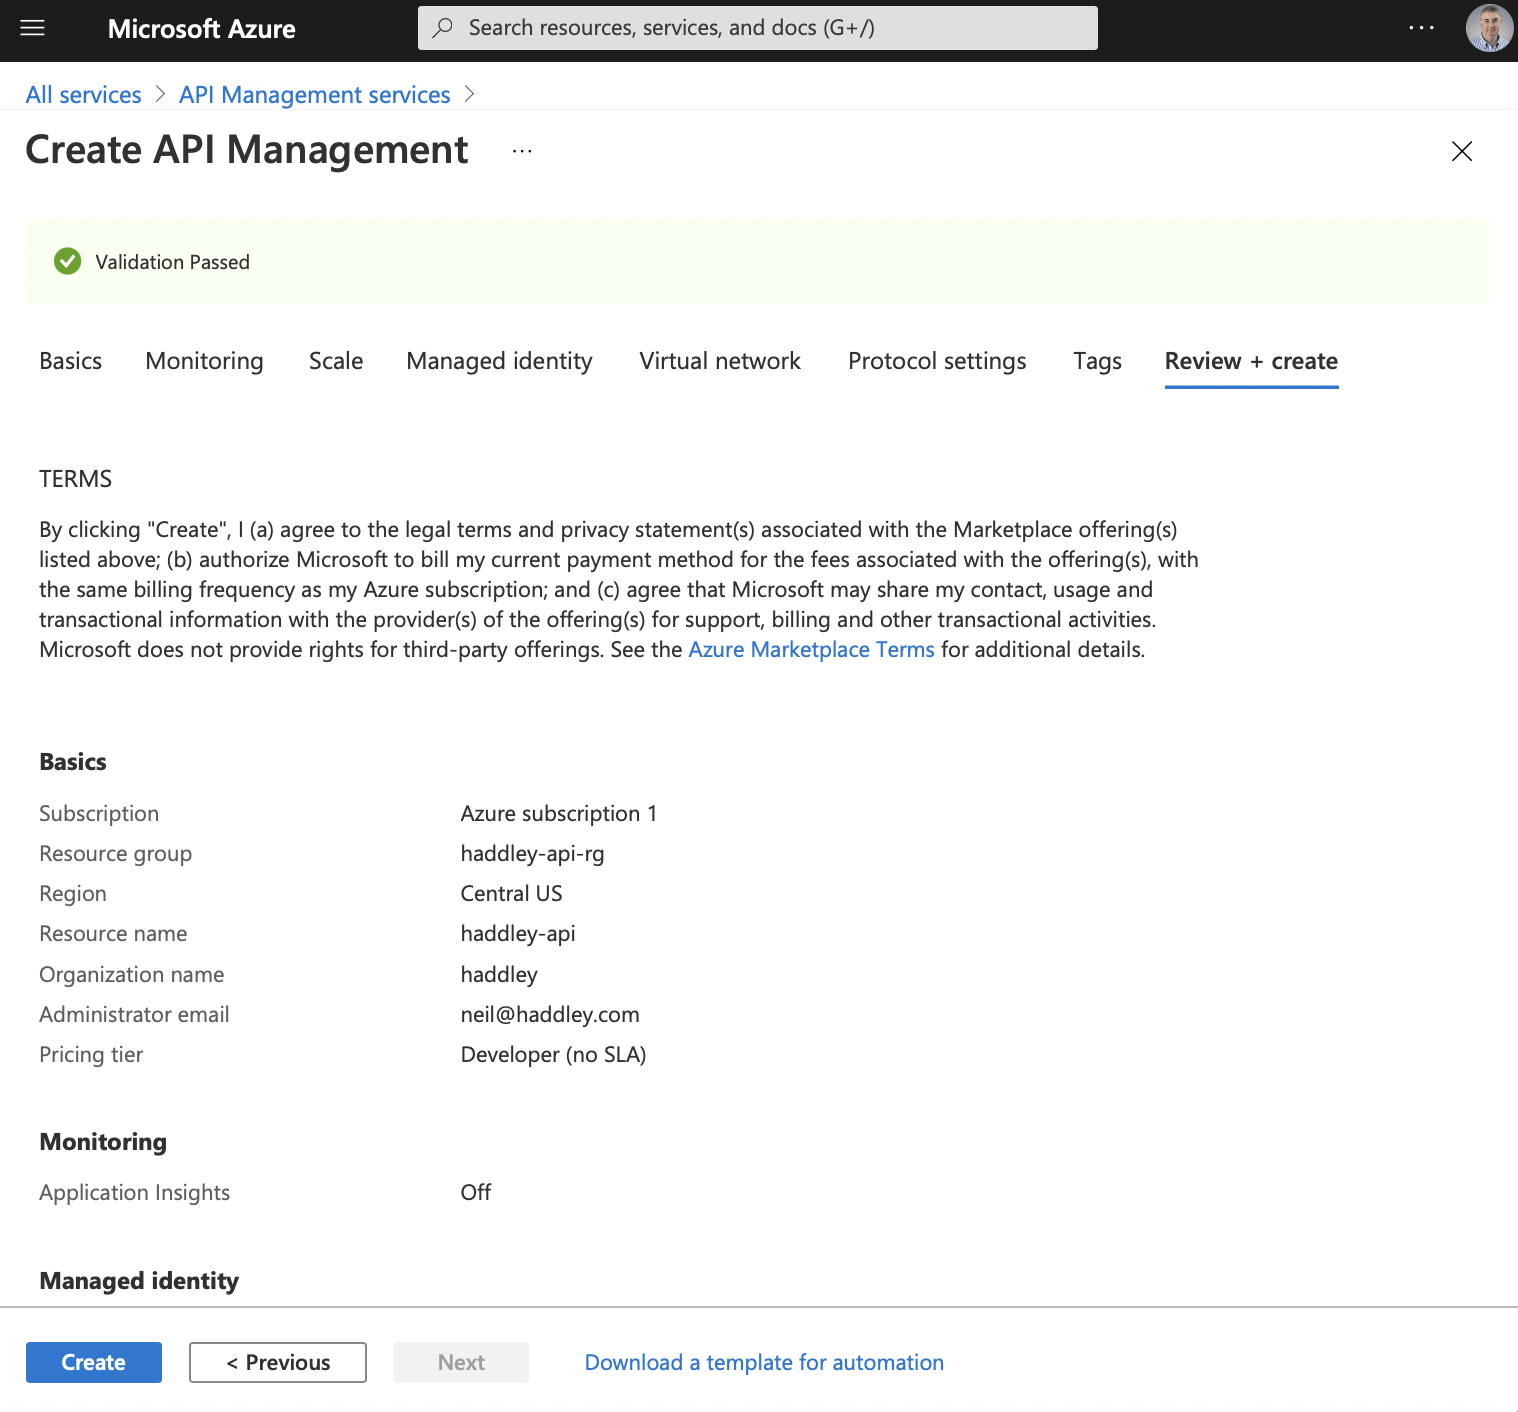
Task: Click the green Validation Passed checkmark
Action: 68,262
